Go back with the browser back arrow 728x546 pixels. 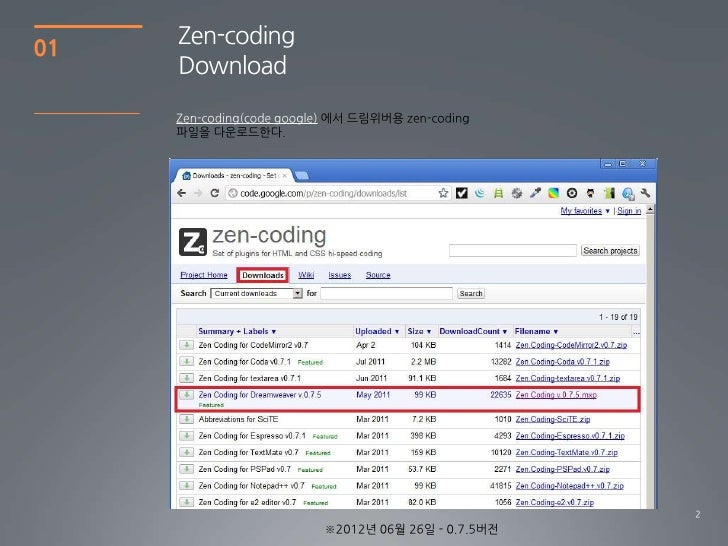tap(182, 193)
